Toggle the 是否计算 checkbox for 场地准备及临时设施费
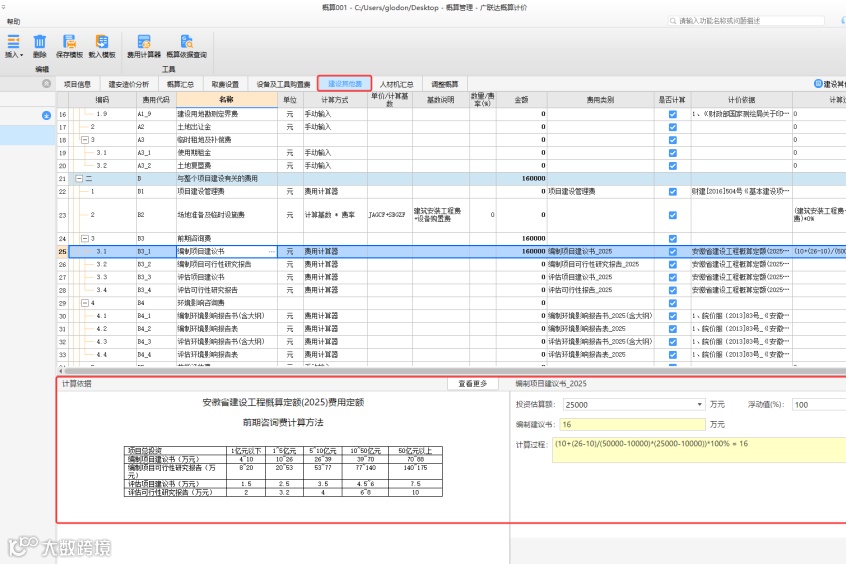 point(672,215)
